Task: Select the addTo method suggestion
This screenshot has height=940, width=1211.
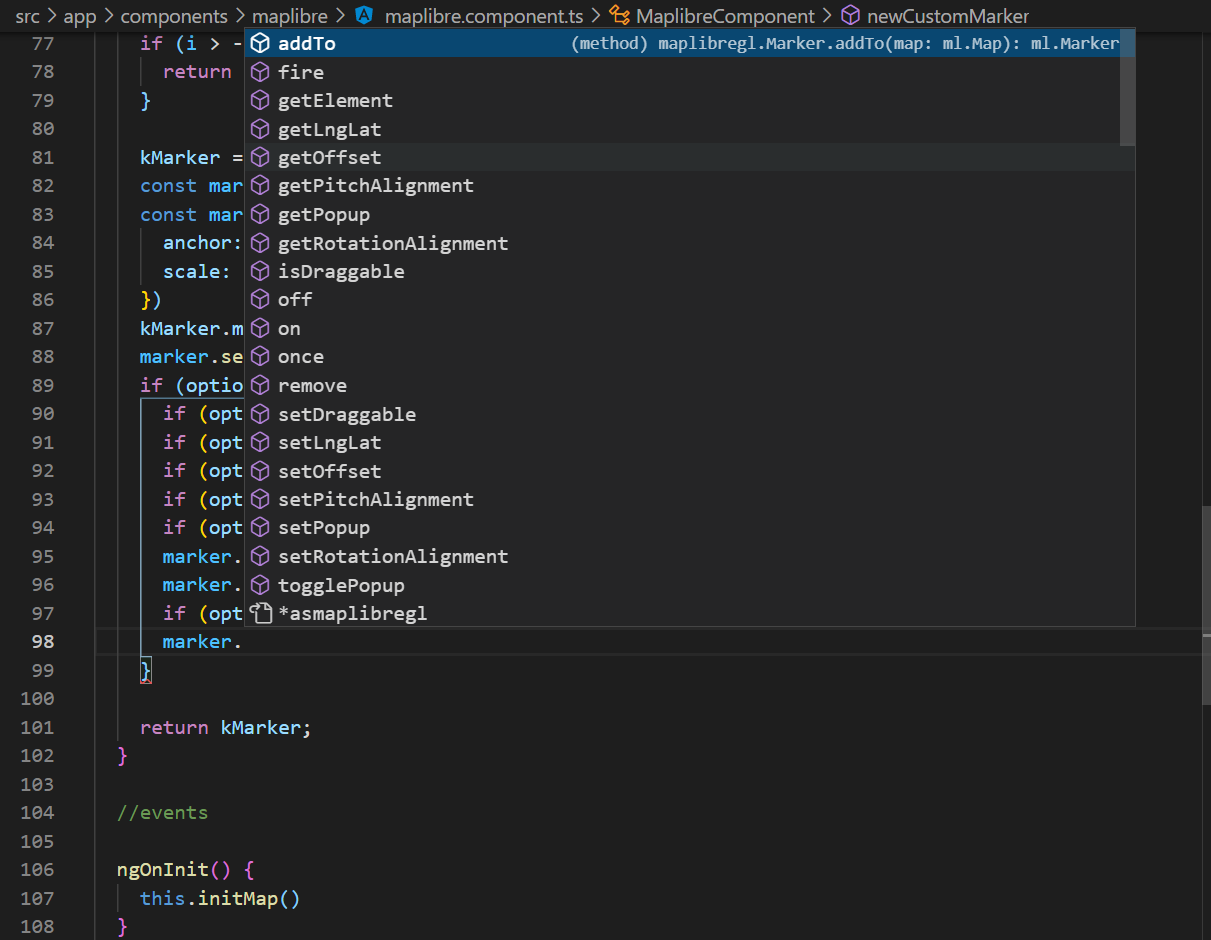Action: point(690,44)
